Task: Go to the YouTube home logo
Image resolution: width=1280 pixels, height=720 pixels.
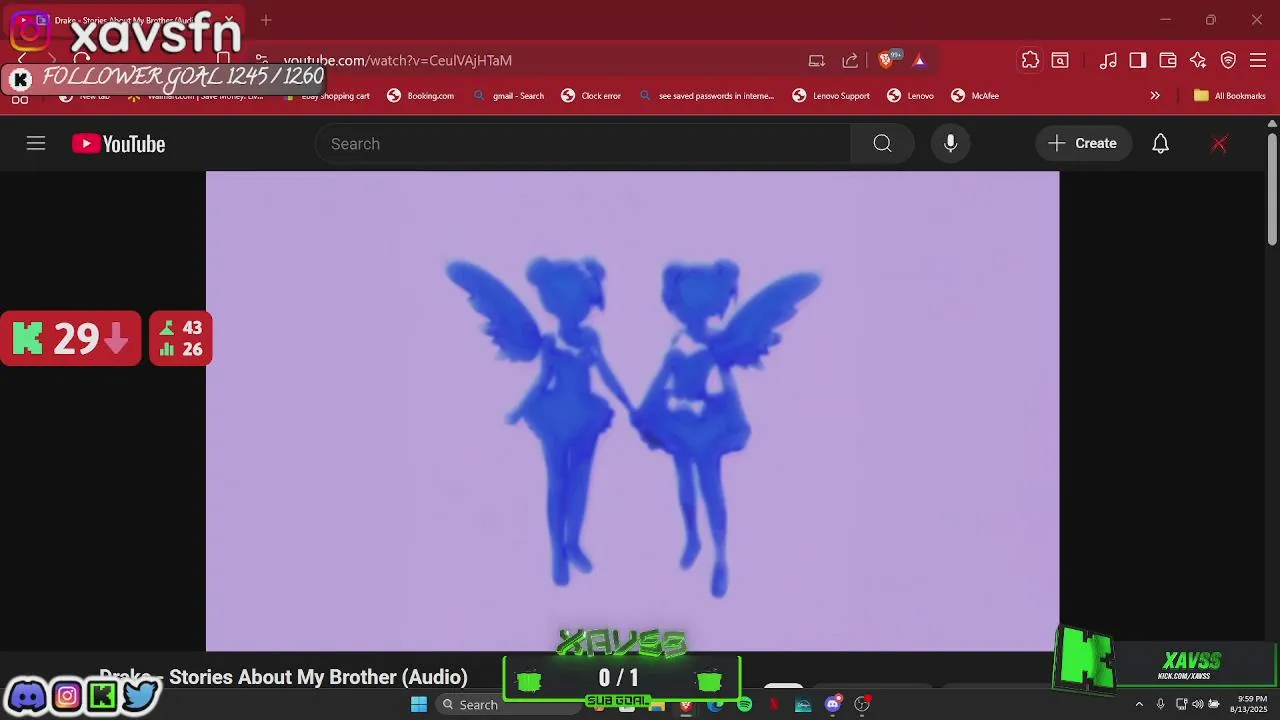Action: (x=118, y=144)
